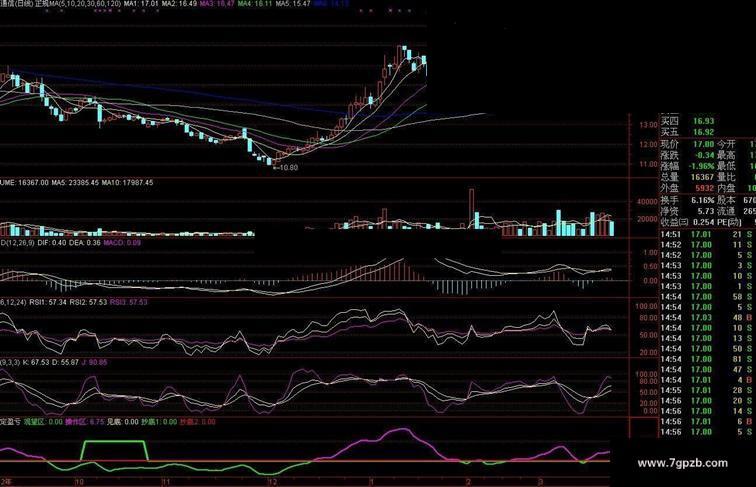Click the purple 操作区 indicator label
Screen dimensions: 756x487
pos(85,422)
